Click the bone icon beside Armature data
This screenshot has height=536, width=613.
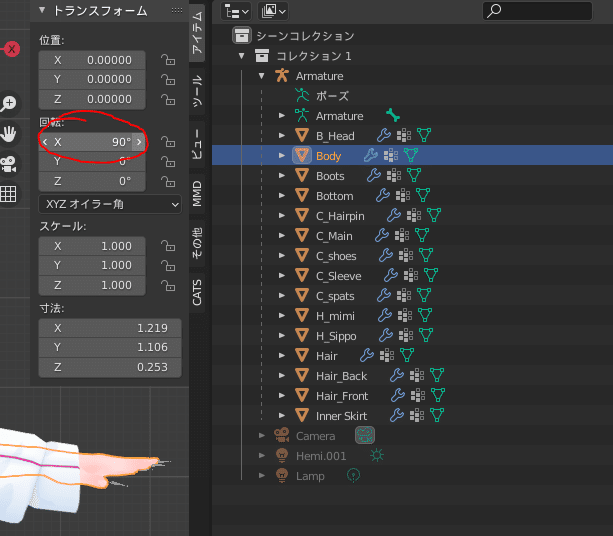pos(393,115)
